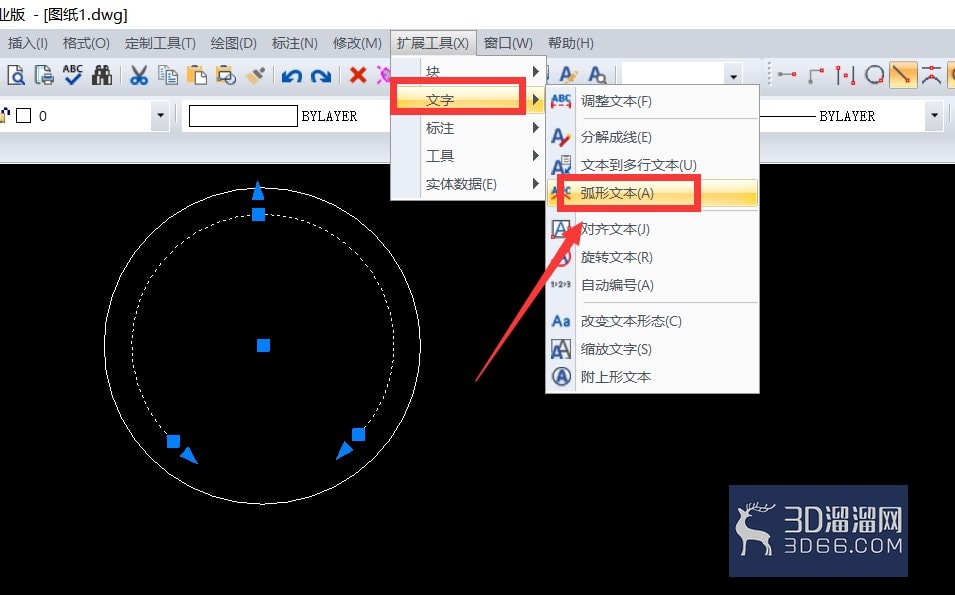Image resolution: width=955 pixels, height=595 pixels.
Task: Run ABC spell check tool
Action: pos(72,75)
